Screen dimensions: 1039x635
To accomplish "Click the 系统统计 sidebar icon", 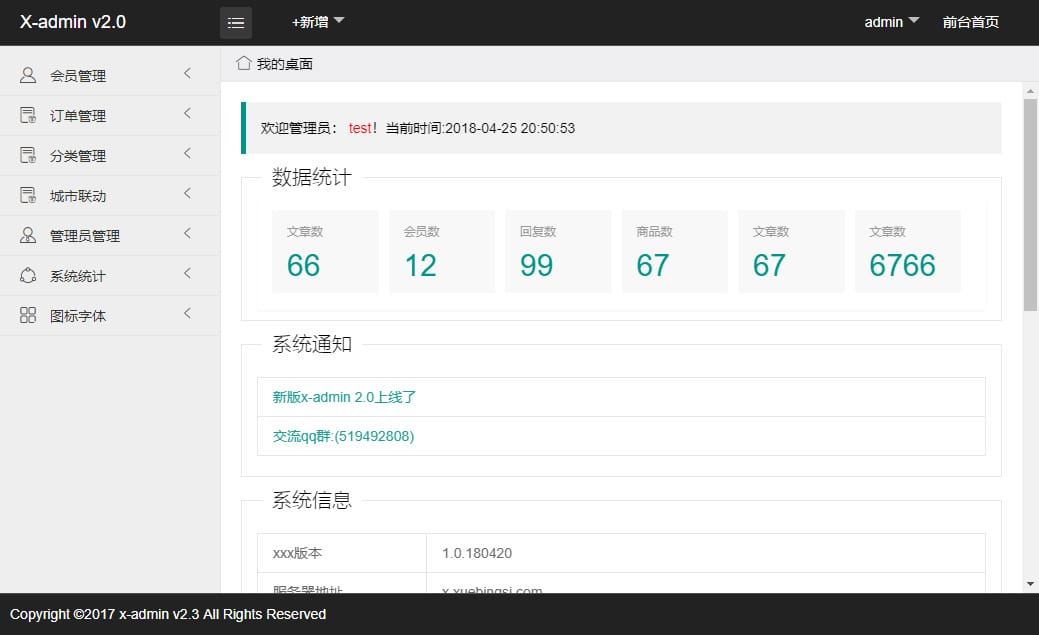I will (x=28, y=274).
